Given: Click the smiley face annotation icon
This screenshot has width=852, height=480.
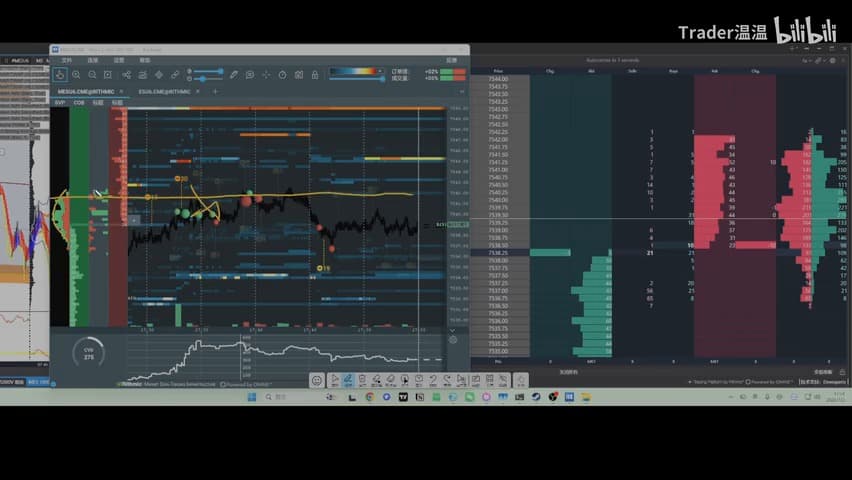Looking at the screenshot, I should 317,380.
